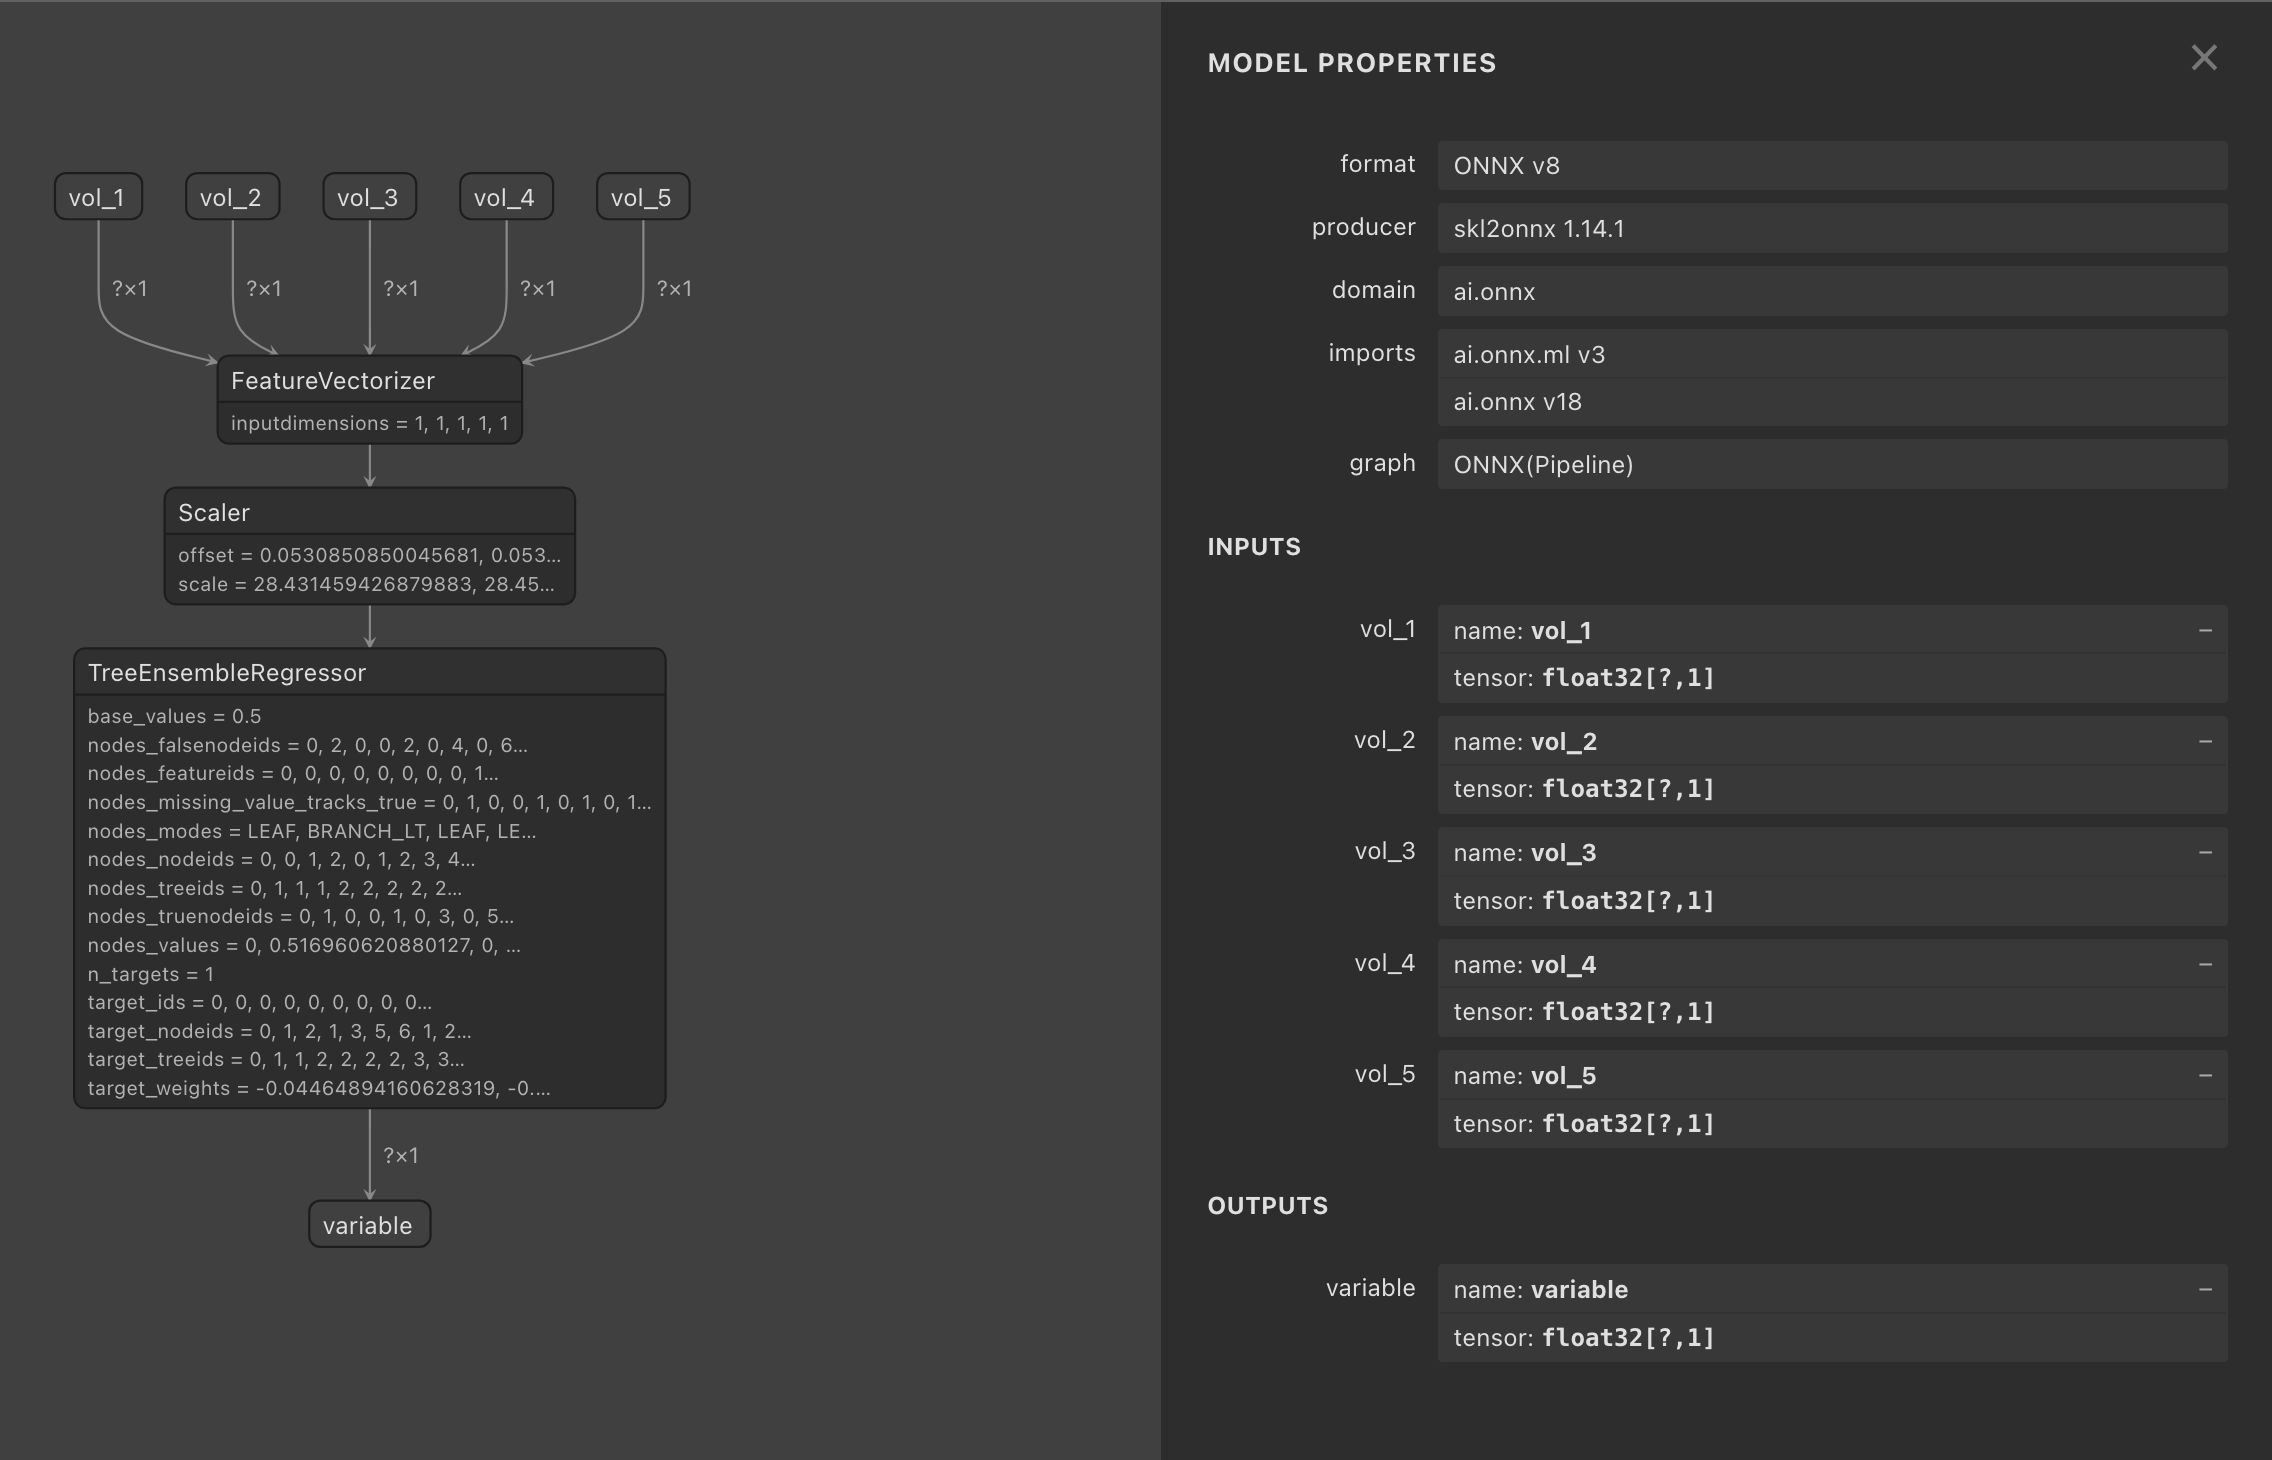Screen dimensions: 2272x1460
Task: Click the graph field ONNX(Pipeline)
Action: pyautogui.click(x=1832, y=465)
